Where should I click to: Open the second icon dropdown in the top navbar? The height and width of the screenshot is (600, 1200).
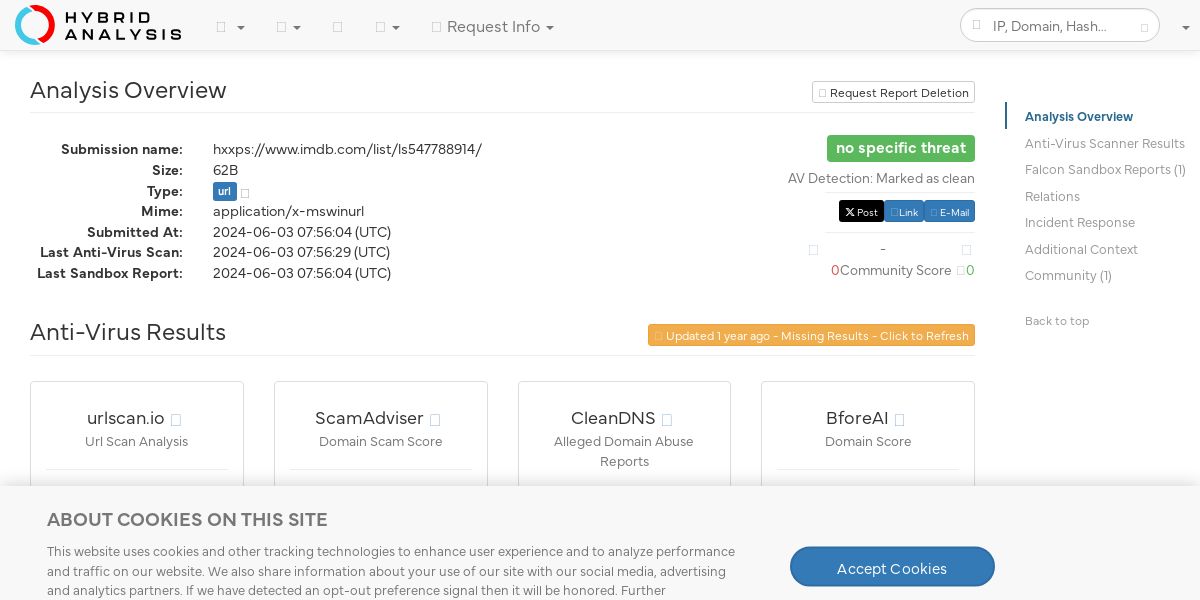coord(289,27)
